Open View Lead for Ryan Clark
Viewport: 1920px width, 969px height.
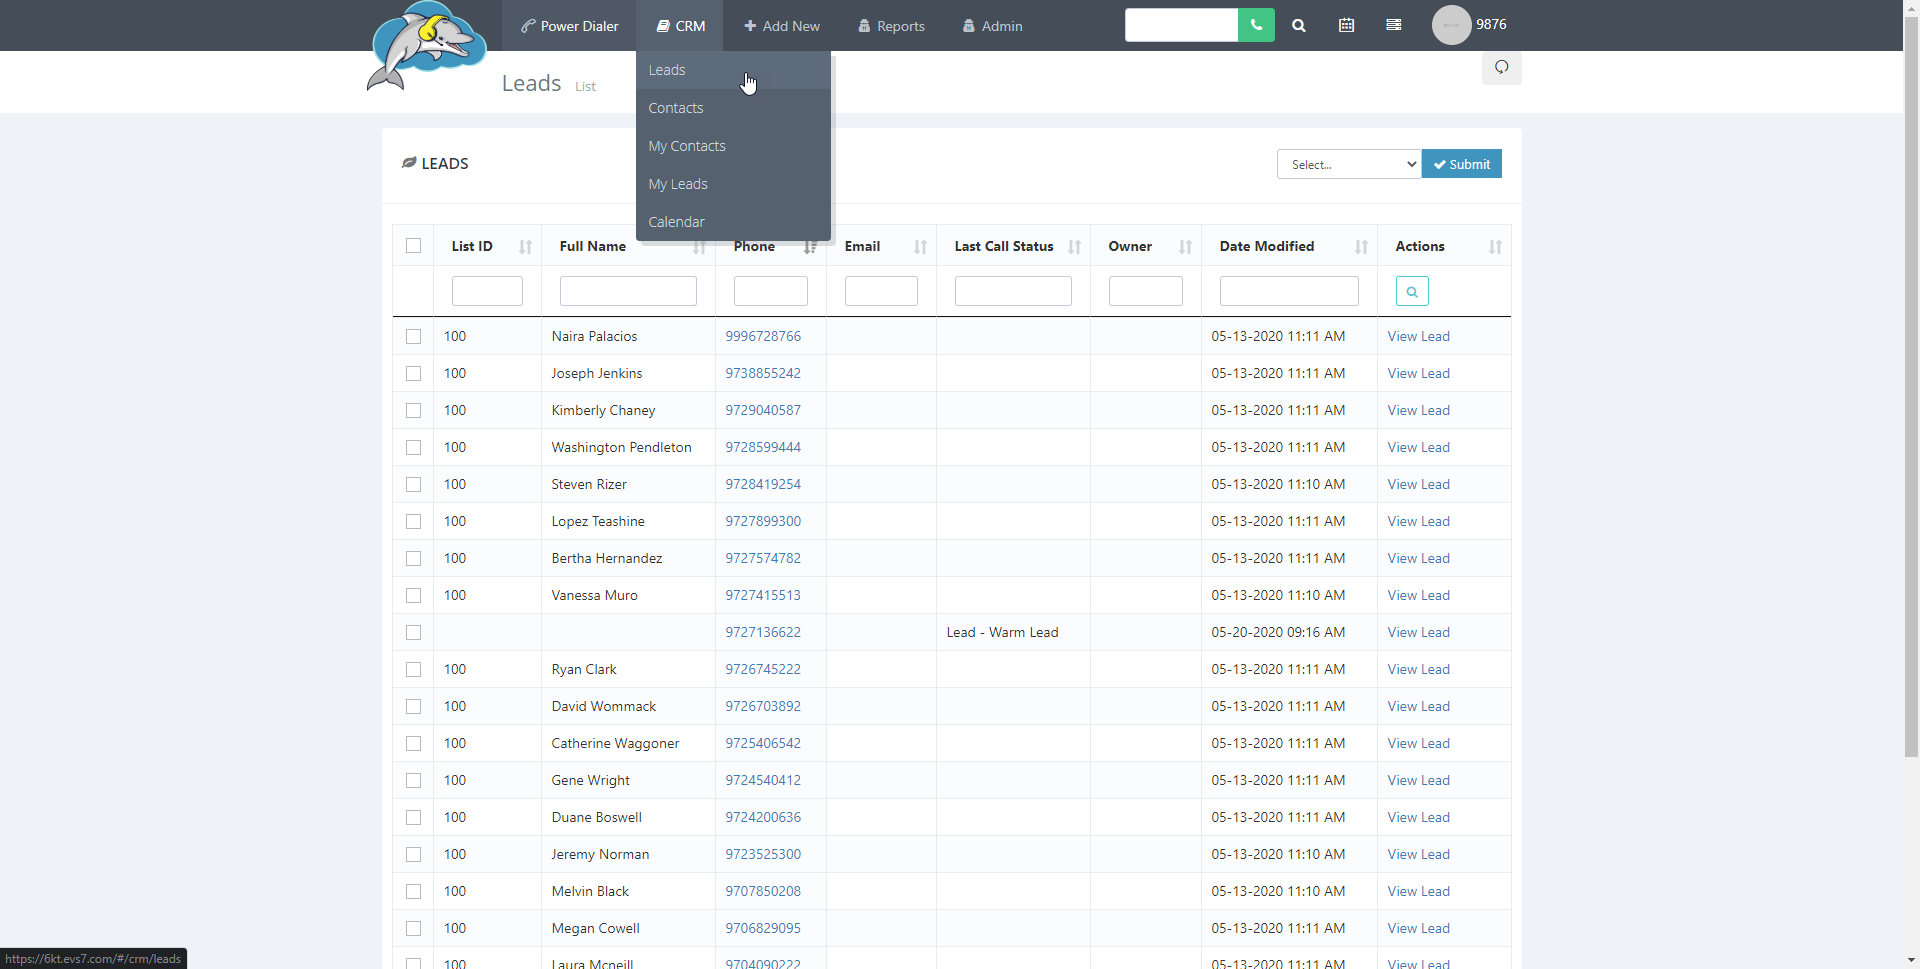[1418, 669]
